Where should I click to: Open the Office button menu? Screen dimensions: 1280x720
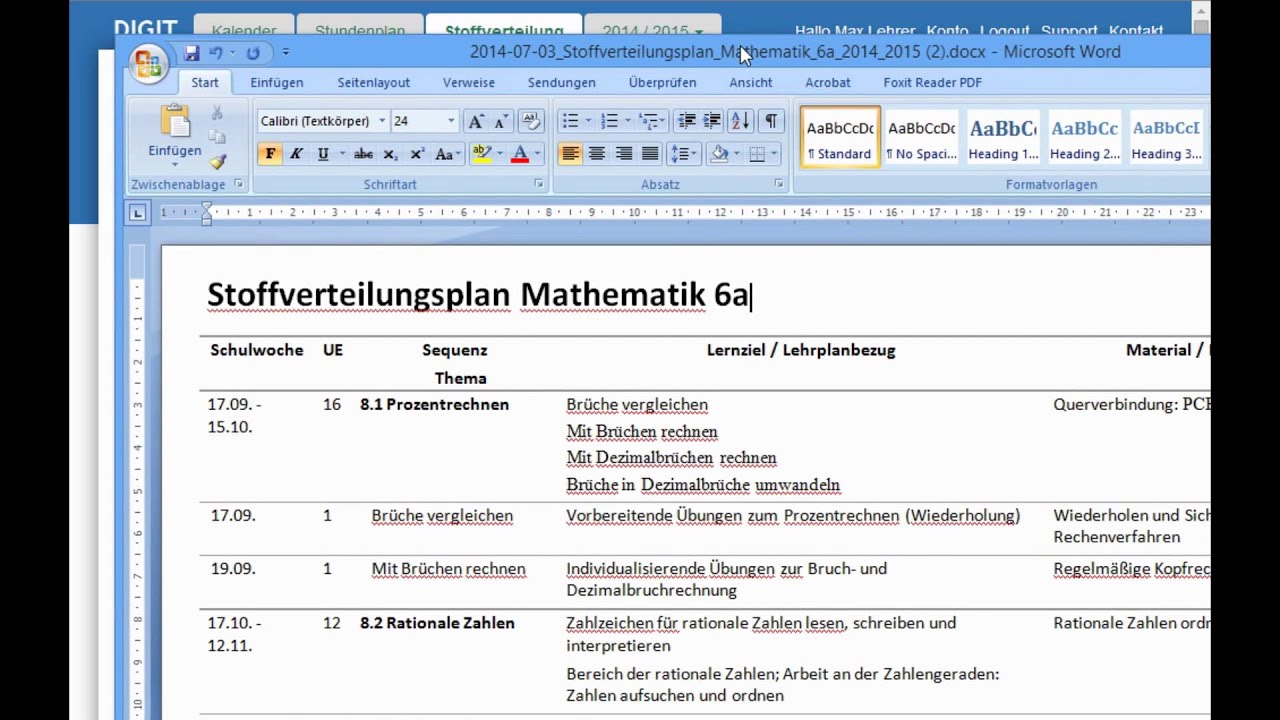tap(149, 63)
